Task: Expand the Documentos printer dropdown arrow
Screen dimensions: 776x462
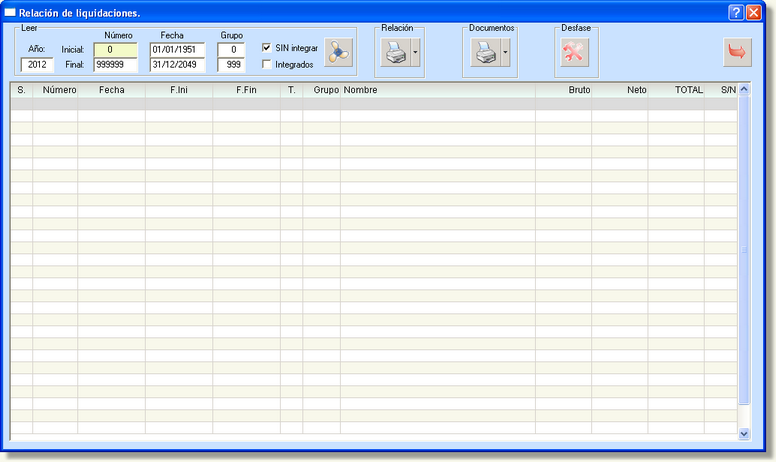Action: [x=505, y=52]
